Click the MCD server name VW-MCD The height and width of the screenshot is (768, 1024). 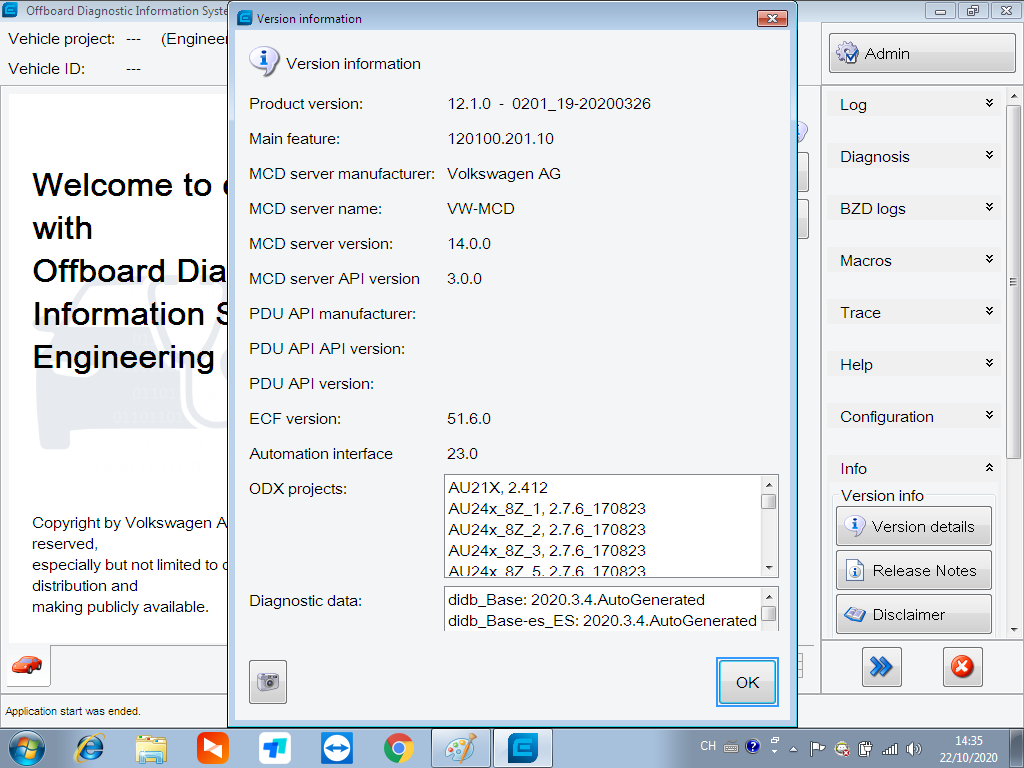tap(481, 209)
